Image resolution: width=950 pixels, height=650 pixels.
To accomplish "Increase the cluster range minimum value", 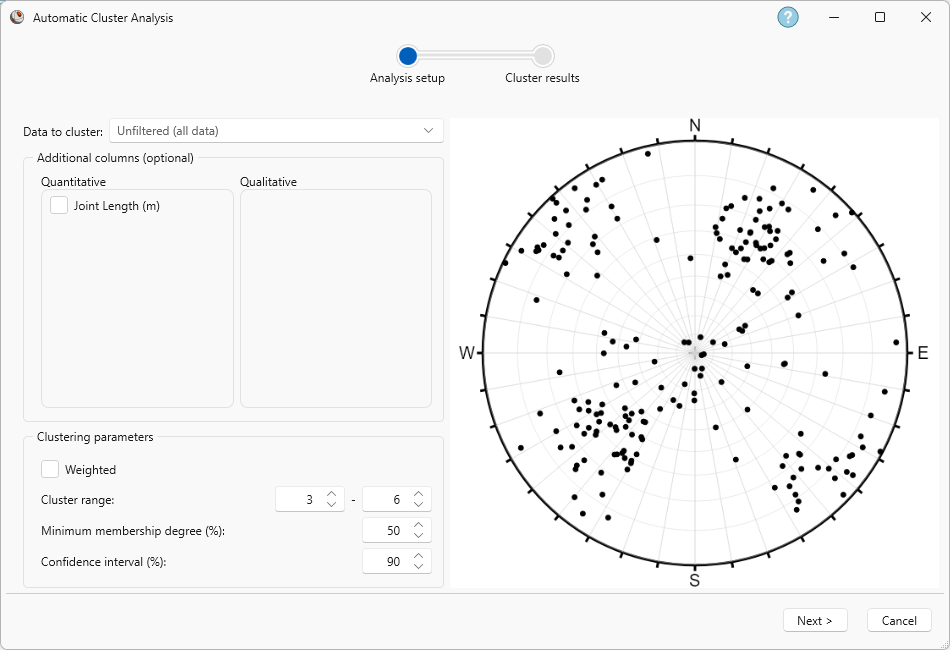I will (331, 494).
